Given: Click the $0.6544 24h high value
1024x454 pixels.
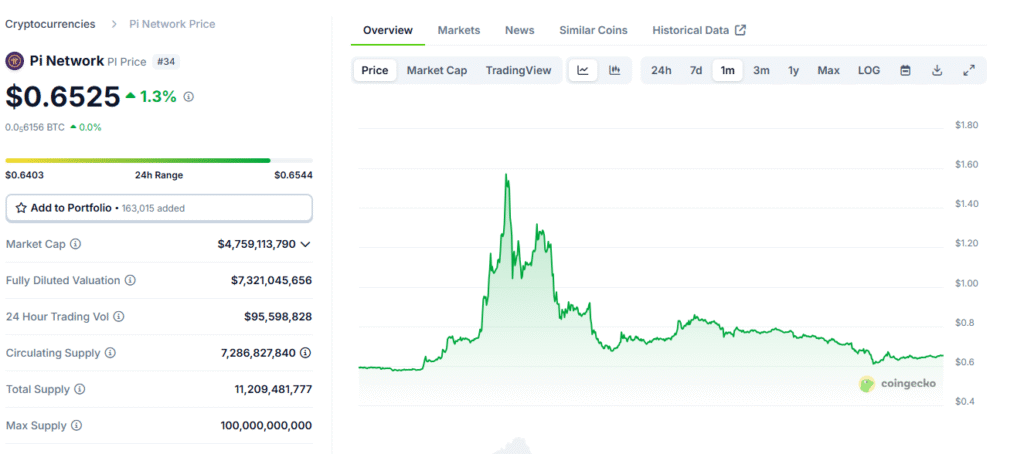Looking at the screenshot, I should [x=293, y=175].
